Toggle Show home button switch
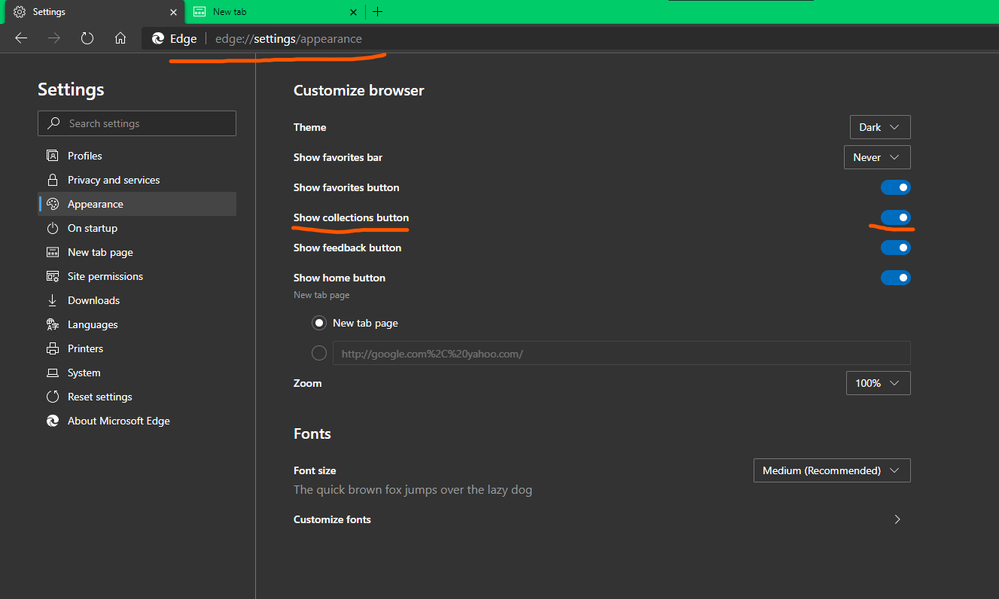This screenshot has height=599, width=999. click(895, 277)
